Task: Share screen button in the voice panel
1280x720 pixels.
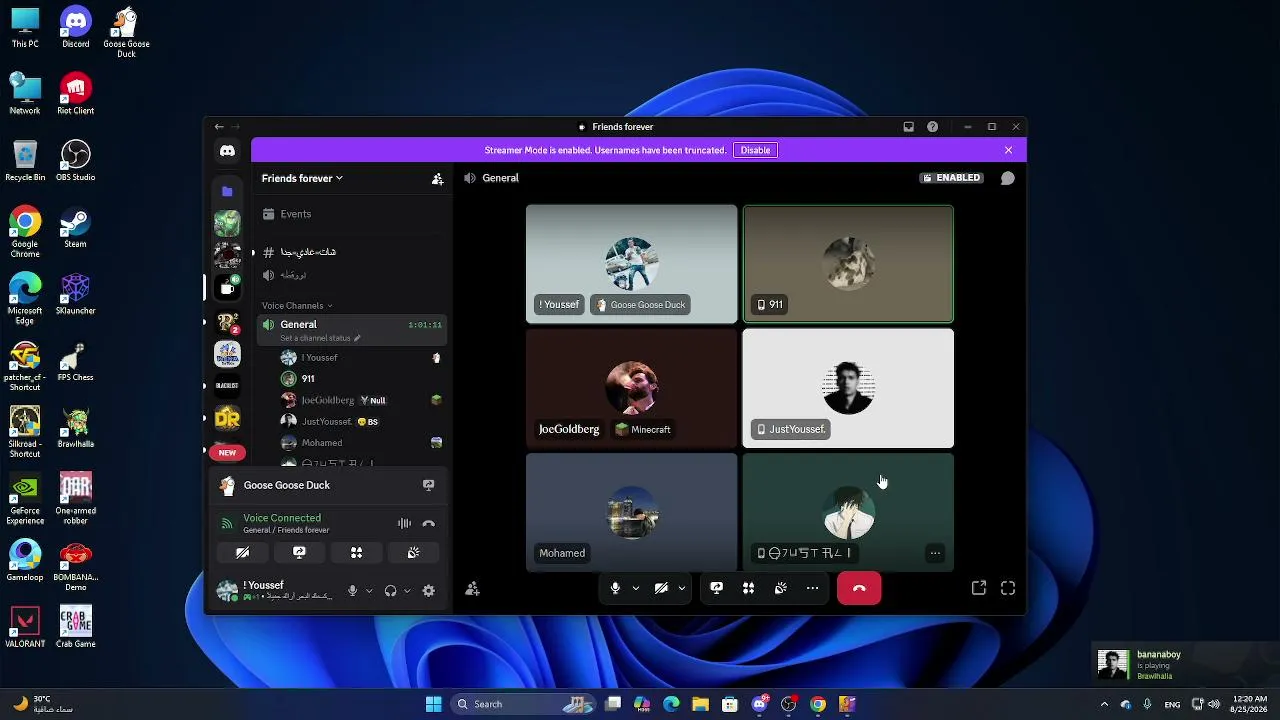Action: click(x=299, y=552)
